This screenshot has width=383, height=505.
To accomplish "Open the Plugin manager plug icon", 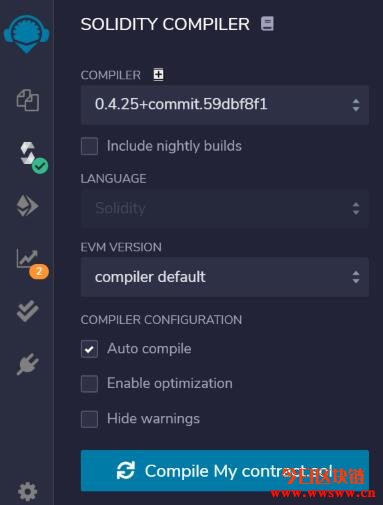I will click(28, 364).
